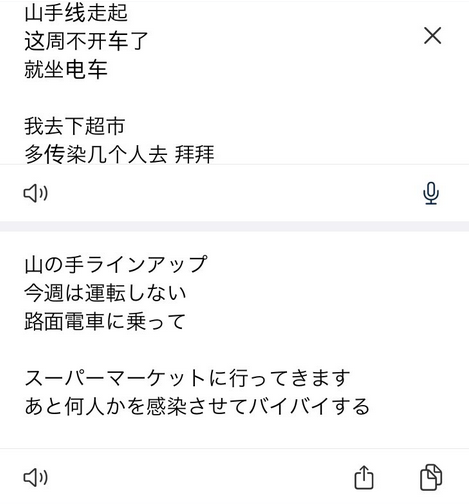Place cursor in the line 山手线走起
Screen dimensions: 469x504
pos(76,13)
